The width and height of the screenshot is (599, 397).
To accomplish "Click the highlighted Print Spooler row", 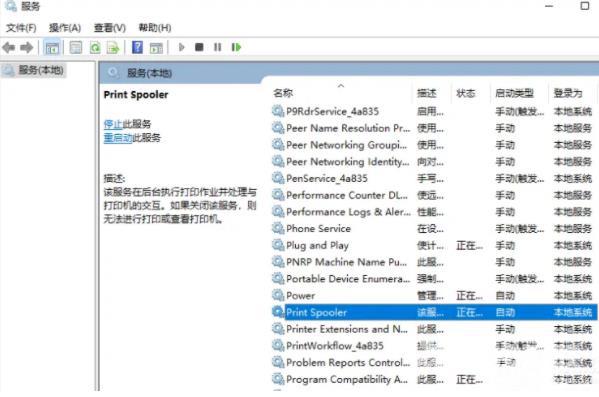I will pyautogui.click(x=434, y=312).
